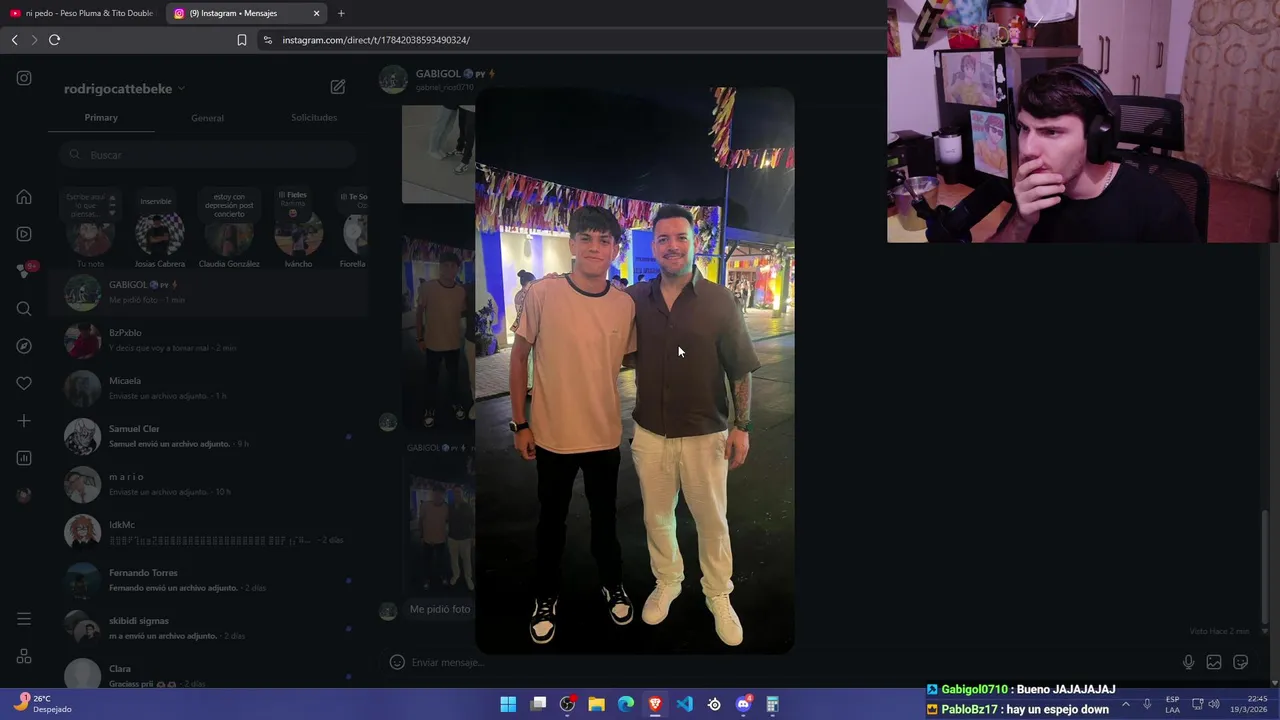This screenshot has width=1280, height=720.
Task: Open the Fernando Torres conversation
Action: [x=208, y=580]
